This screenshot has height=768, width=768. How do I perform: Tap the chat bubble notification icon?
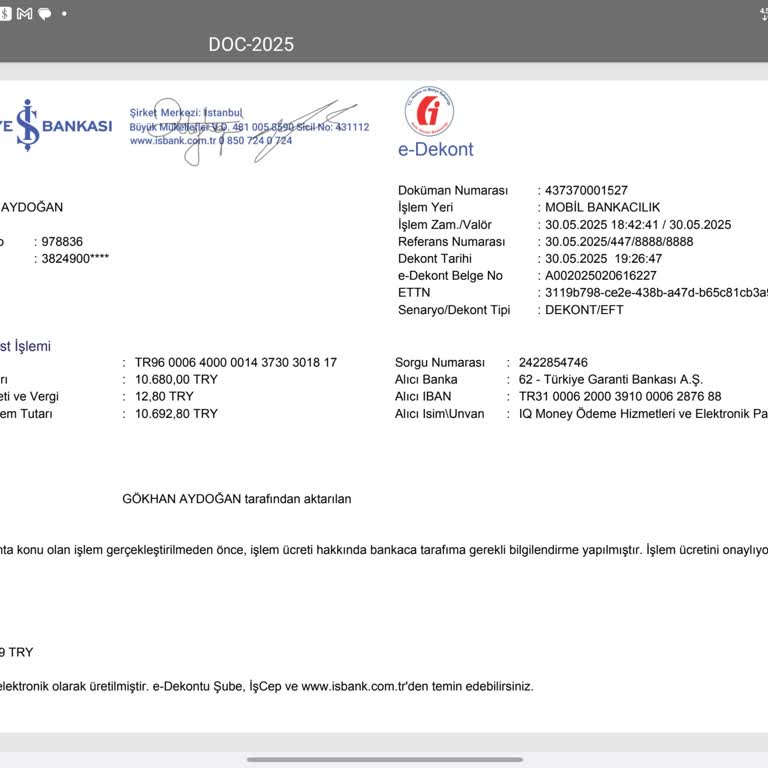pos(45,14)
